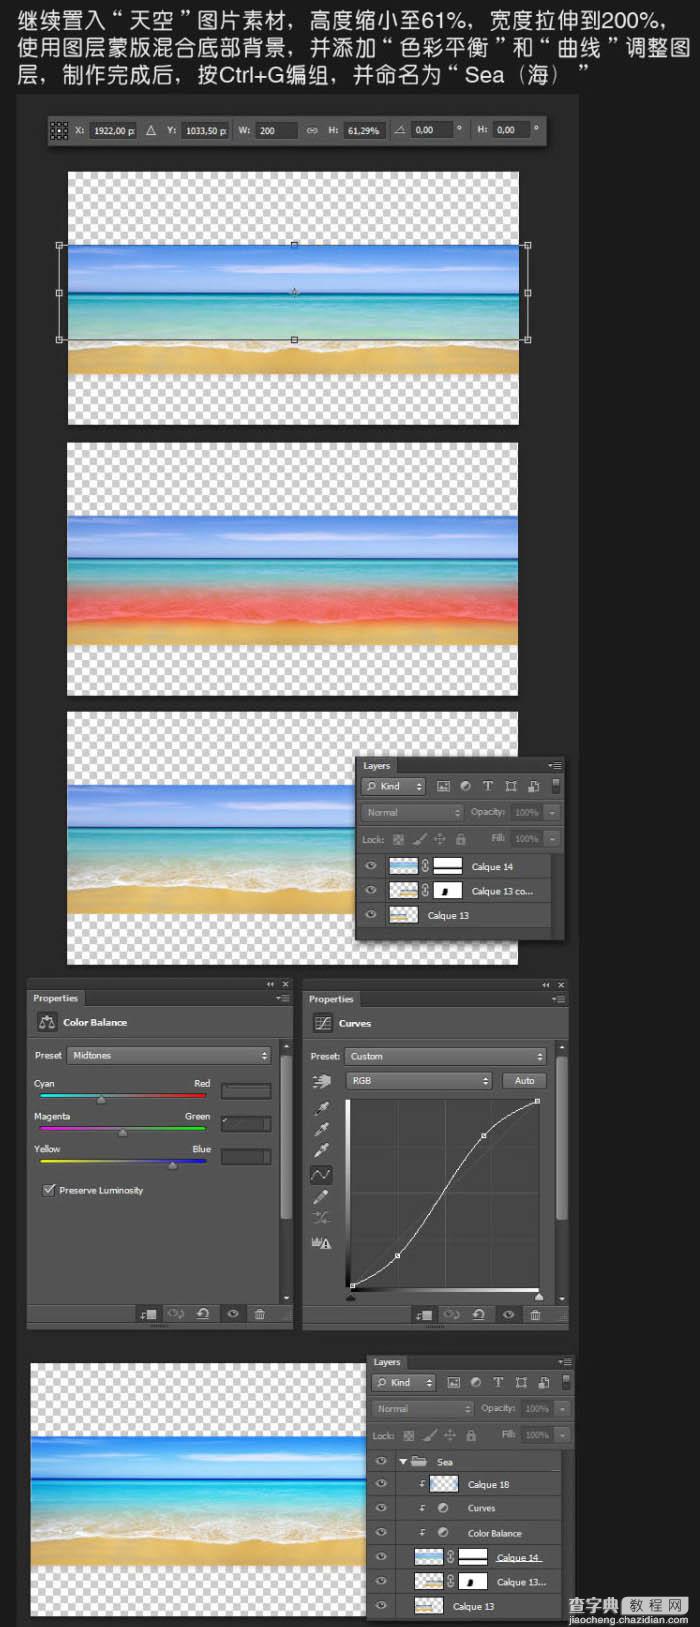Click clip to layer in the Color Balance panel
The height and width of the screenshot is (1627, 700).
coord(148,1314)
